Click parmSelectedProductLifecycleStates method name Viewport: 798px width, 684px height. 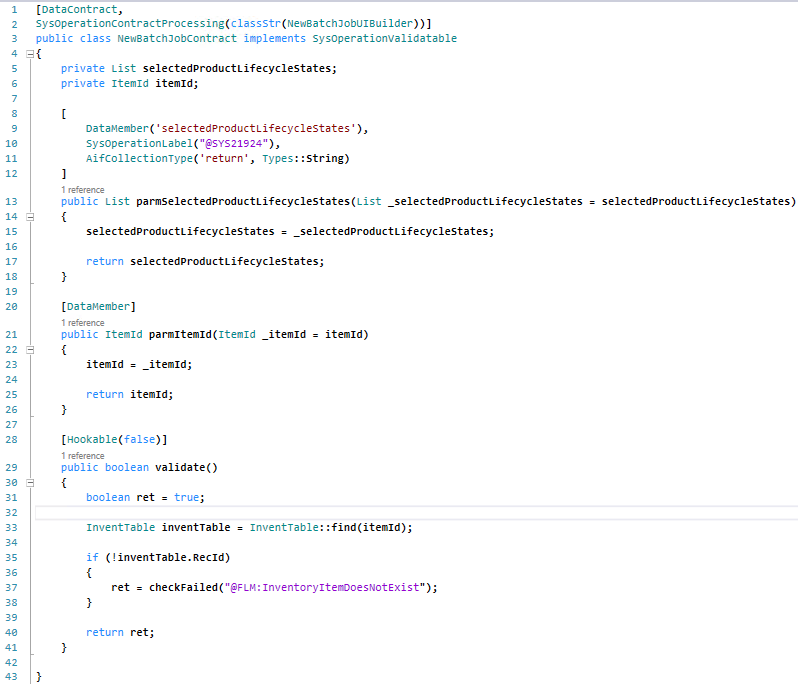pyautogui.click(x=243, y=202)
